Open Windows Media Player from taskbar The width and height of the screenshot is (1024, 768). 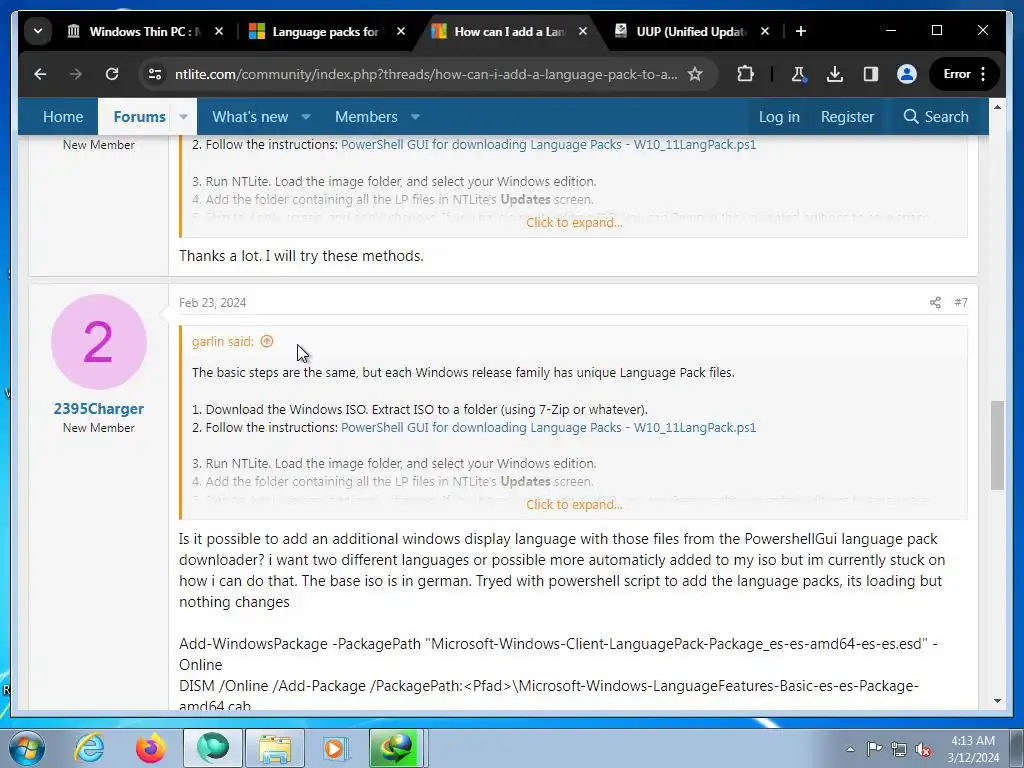click(336, 748)
